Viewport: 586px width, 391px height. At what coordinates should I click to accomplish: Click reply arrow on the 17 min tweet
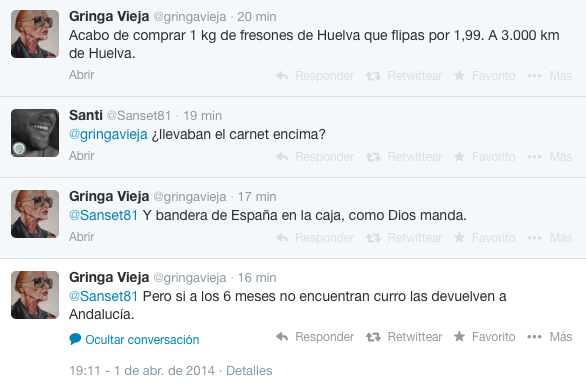click(282, 238)
